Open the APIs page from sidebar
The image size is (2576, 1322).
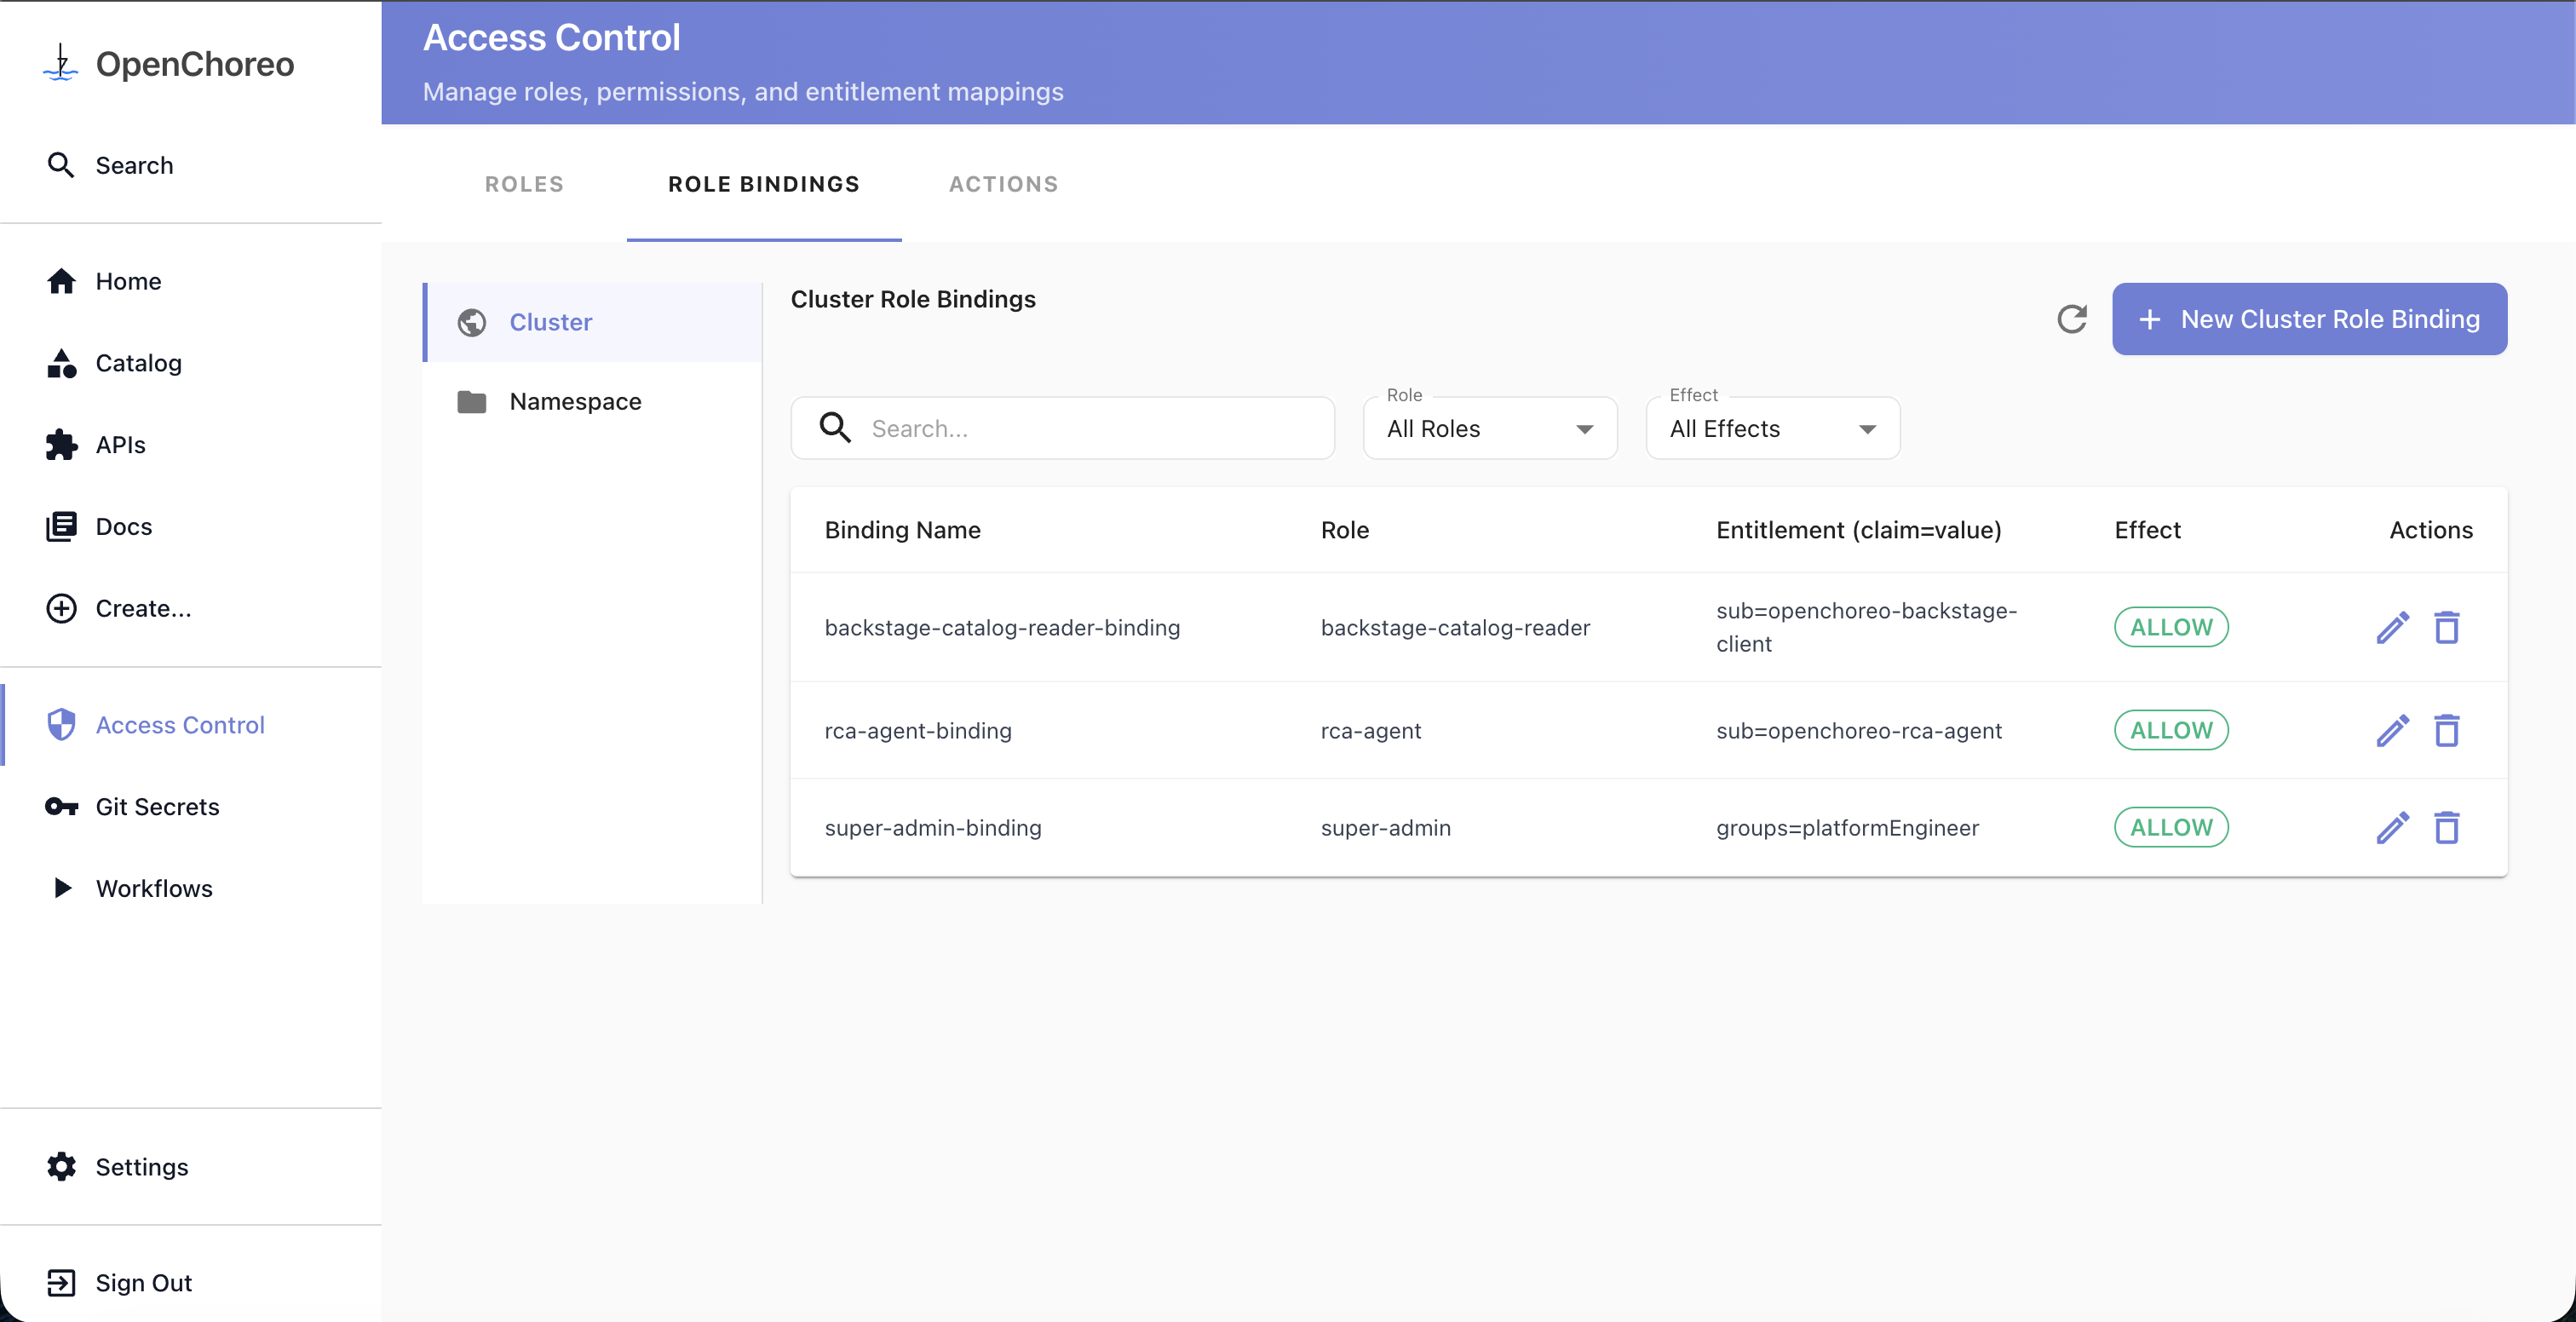pyautogui.click(x=120, y=445)
